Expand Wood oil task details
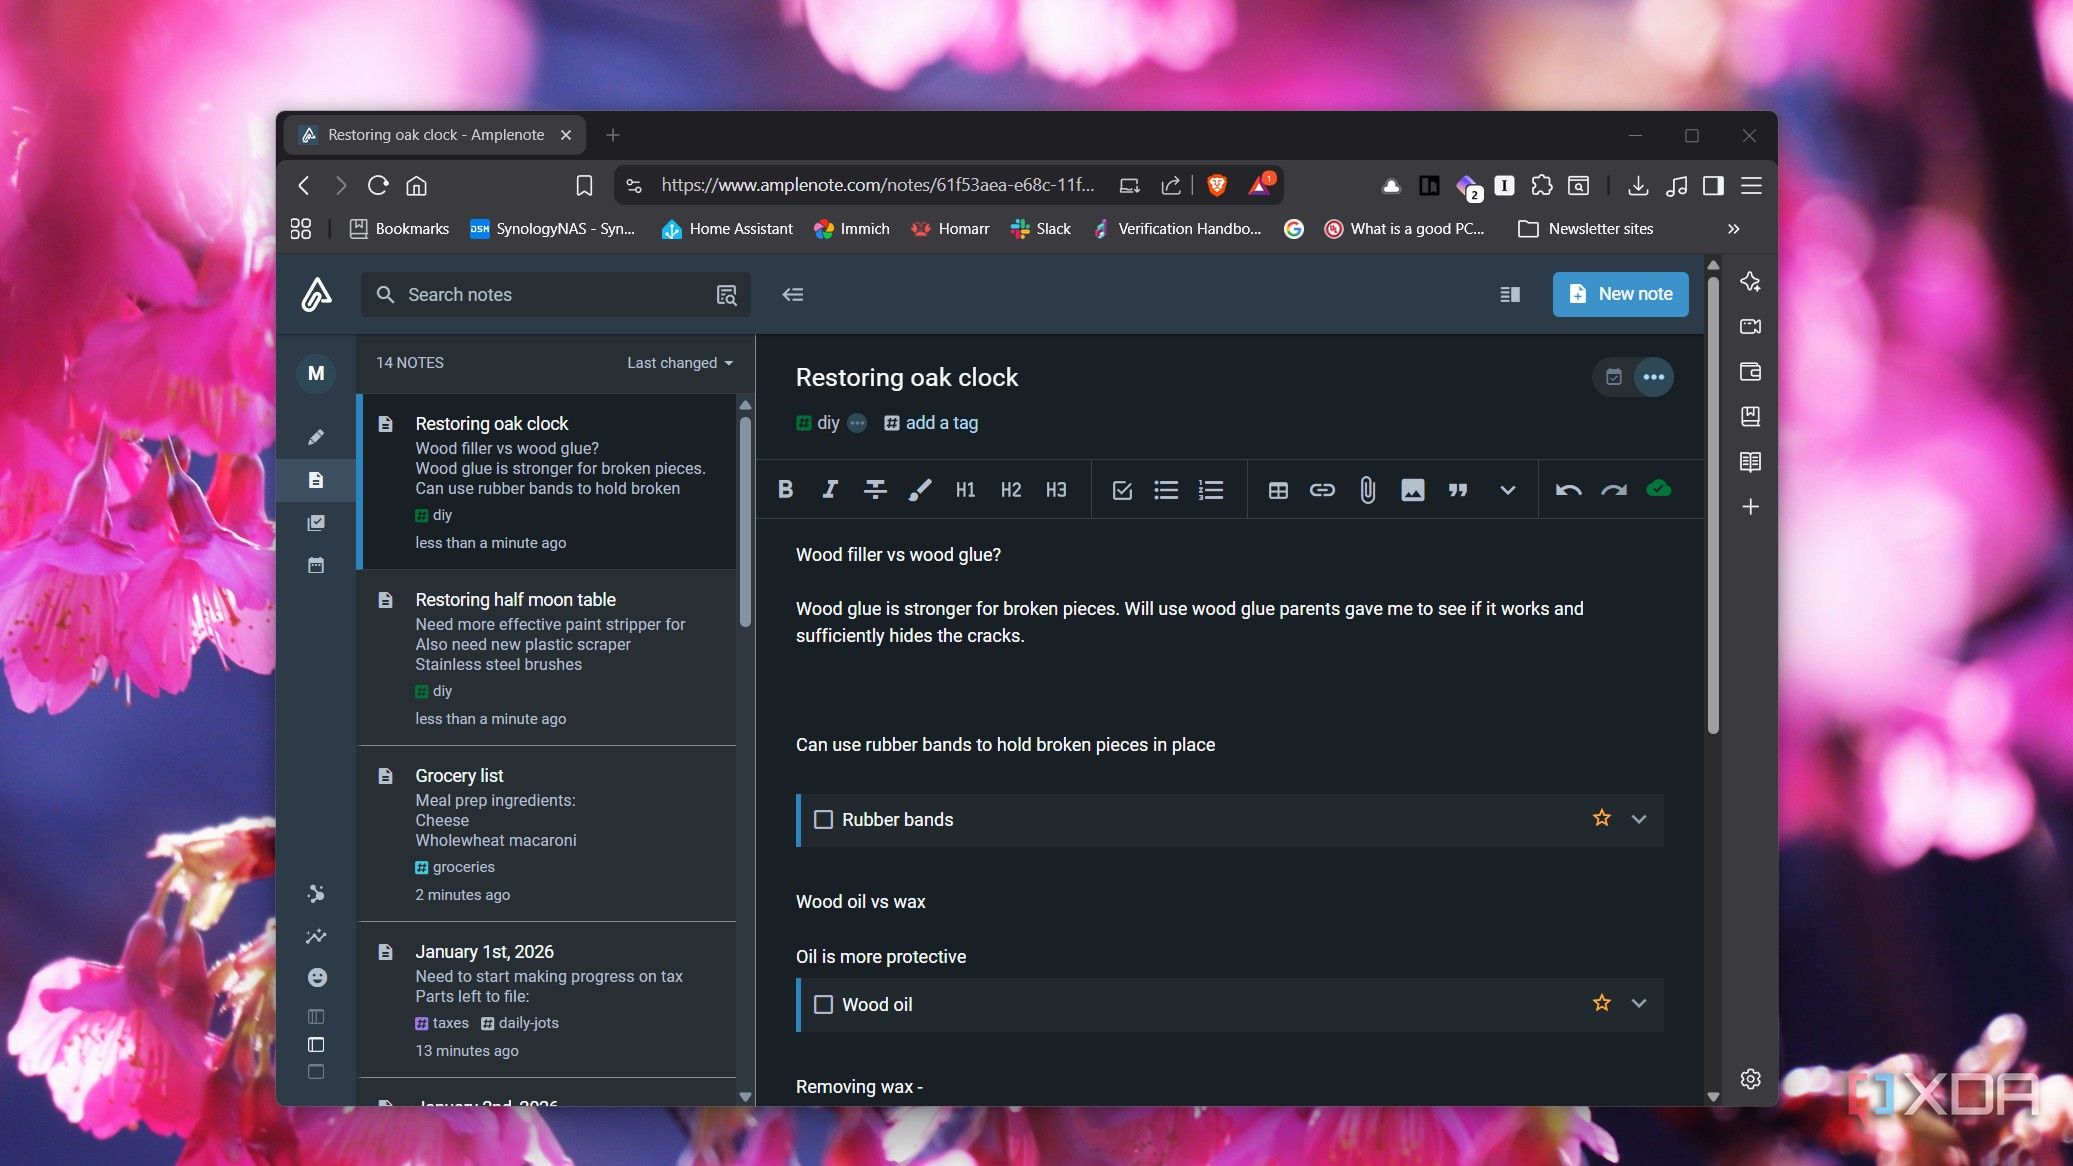 1639,1003
